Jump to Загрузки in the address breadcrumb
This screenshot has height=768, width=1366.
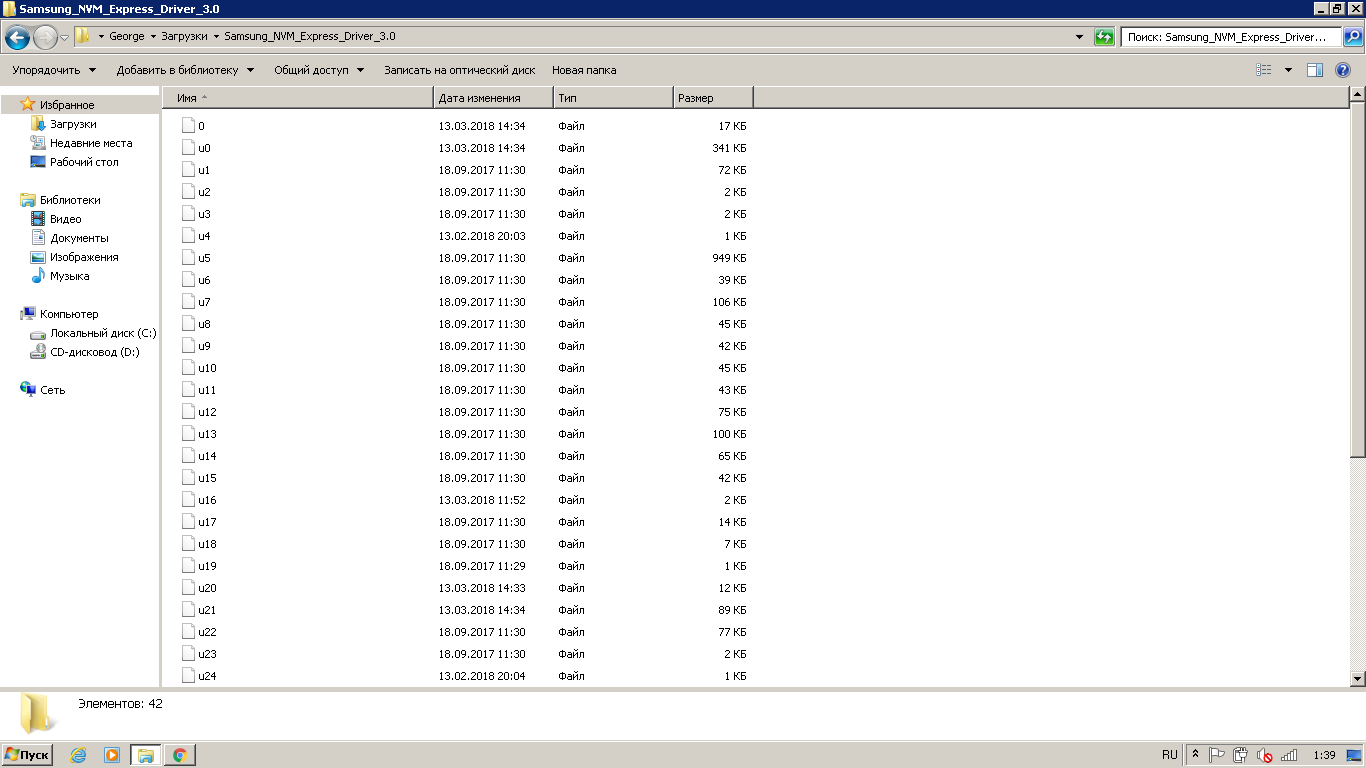coord(185,37)
